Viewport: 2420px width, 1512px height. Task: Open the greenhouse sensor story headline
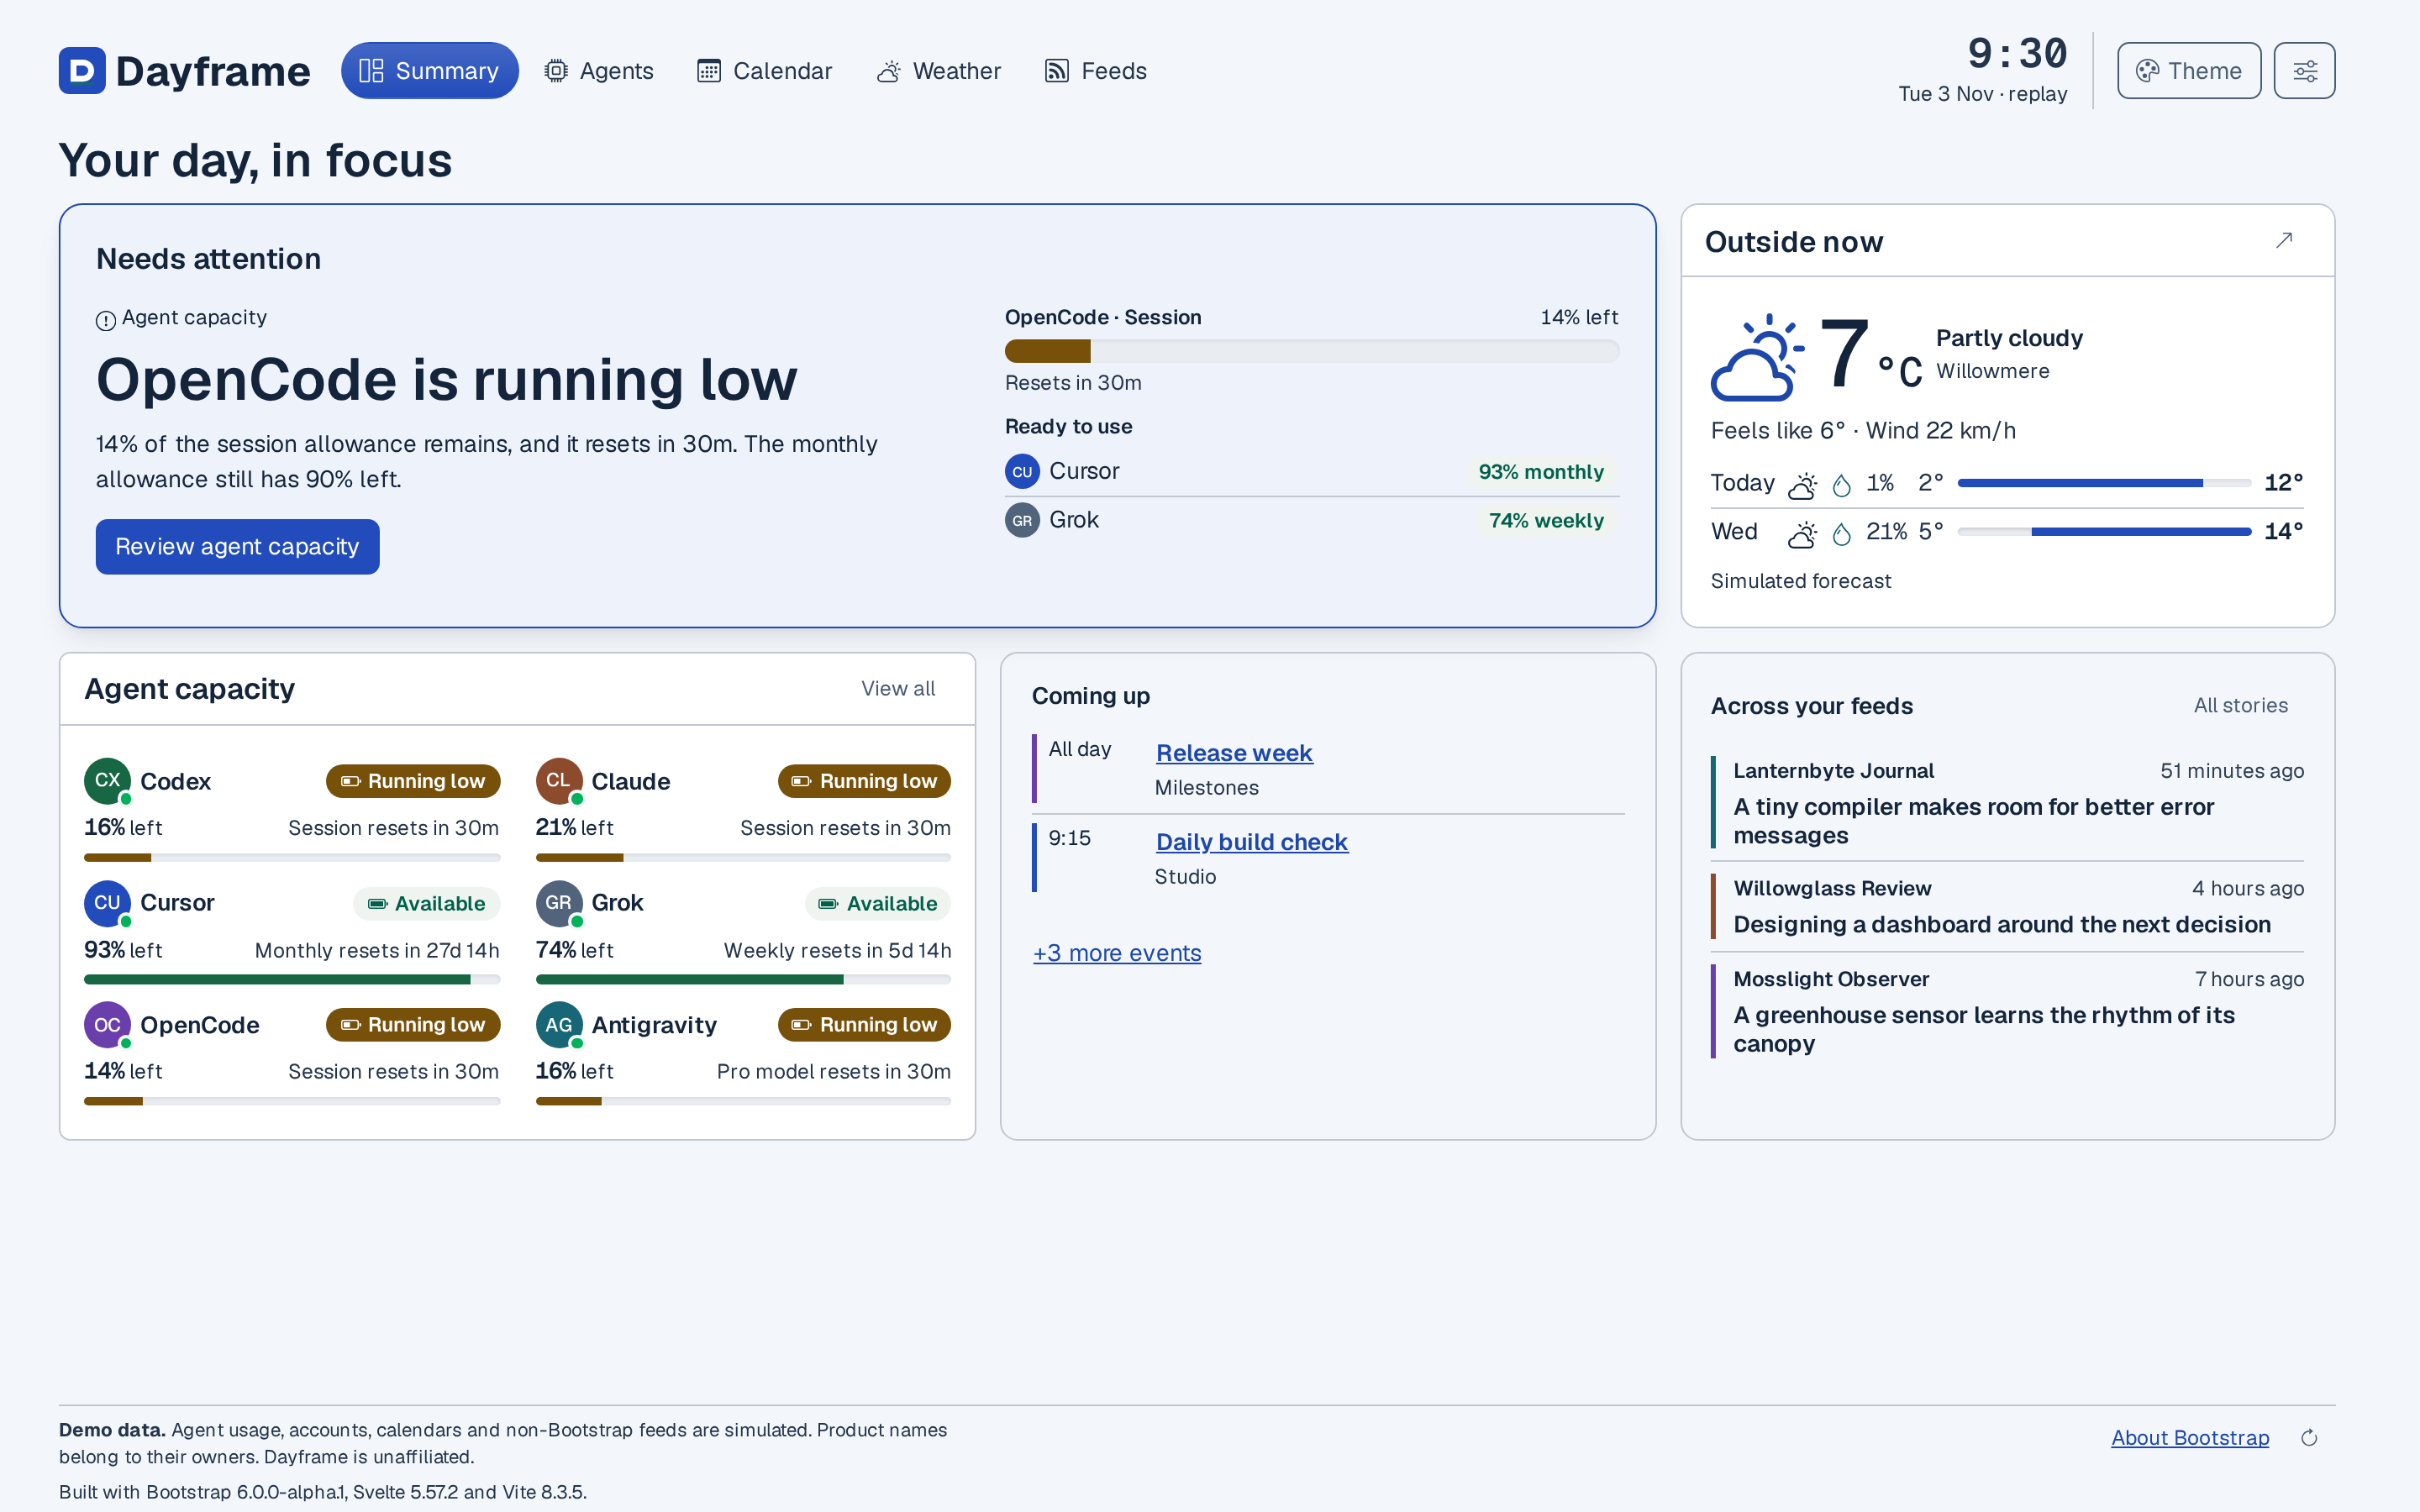point(1984,1029)
